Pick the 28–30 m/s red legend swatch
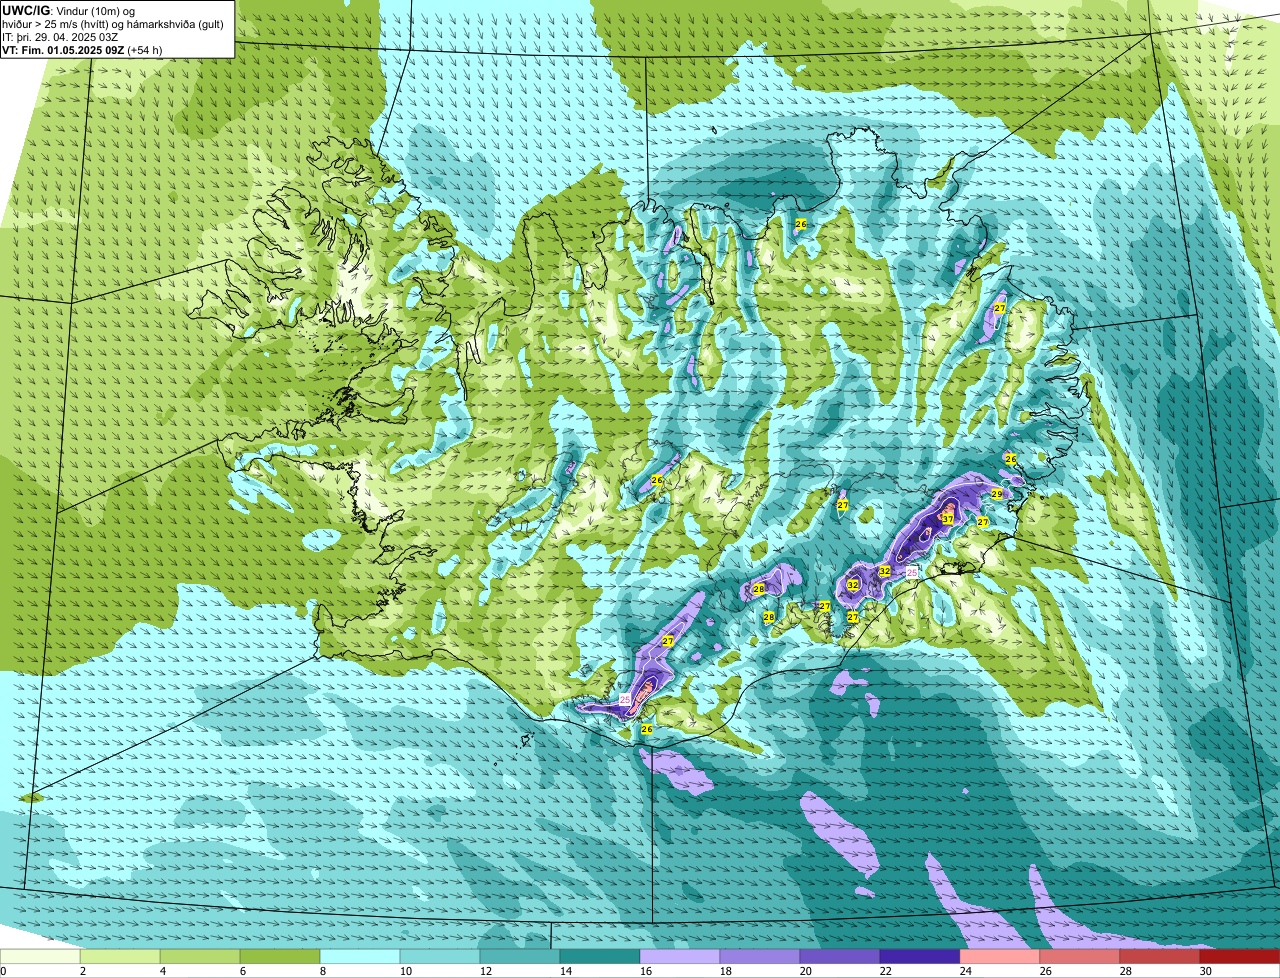Viewport: 1280px width, 978px height. coord(1160,956)
